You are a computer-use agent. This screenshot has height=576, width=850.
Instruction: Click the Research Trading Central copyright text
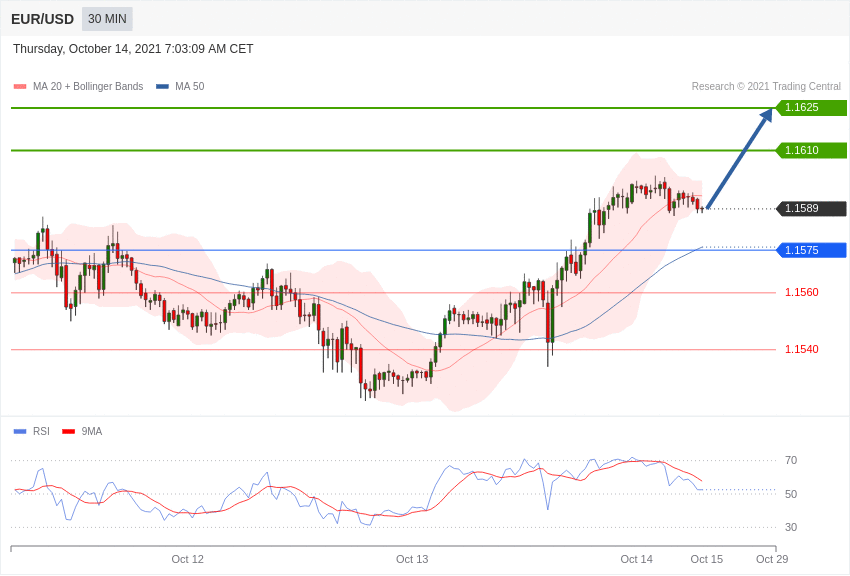click(x=766, y=86)
